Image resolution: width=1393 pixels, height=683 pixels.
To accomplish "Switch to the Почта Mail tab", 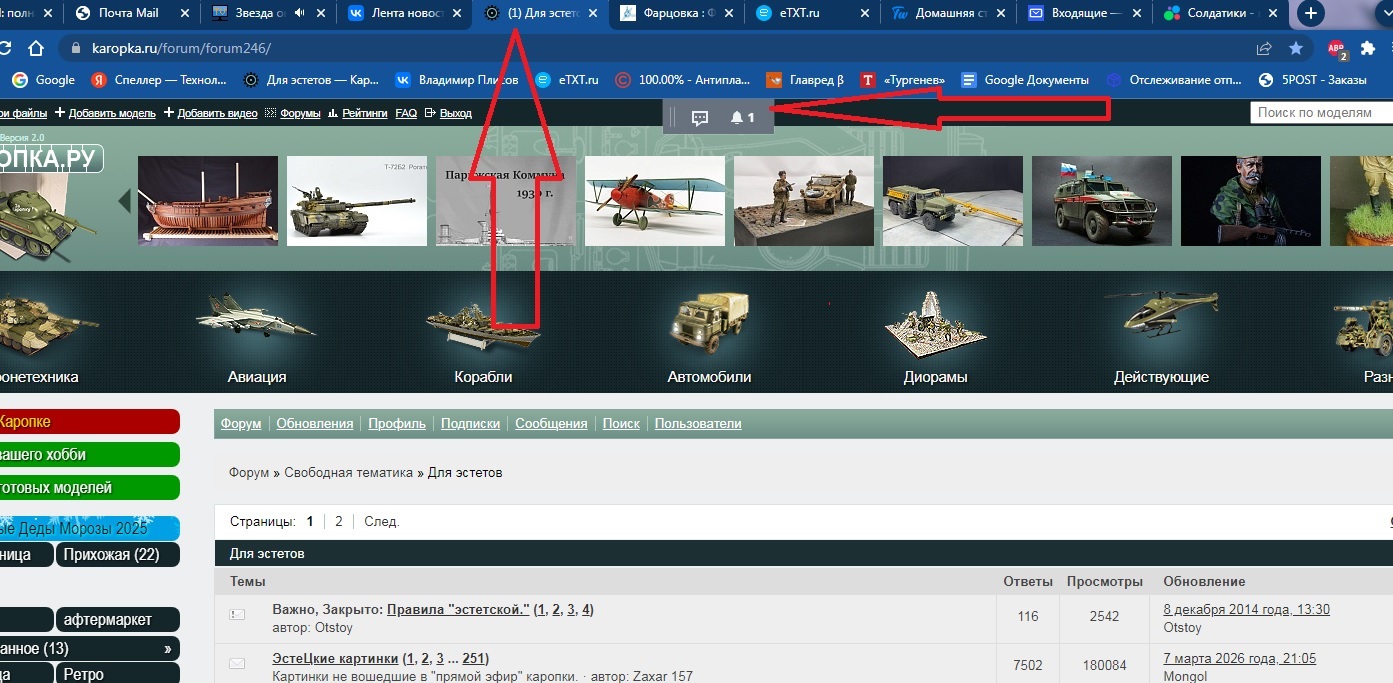I will click(x=128, y=14).
